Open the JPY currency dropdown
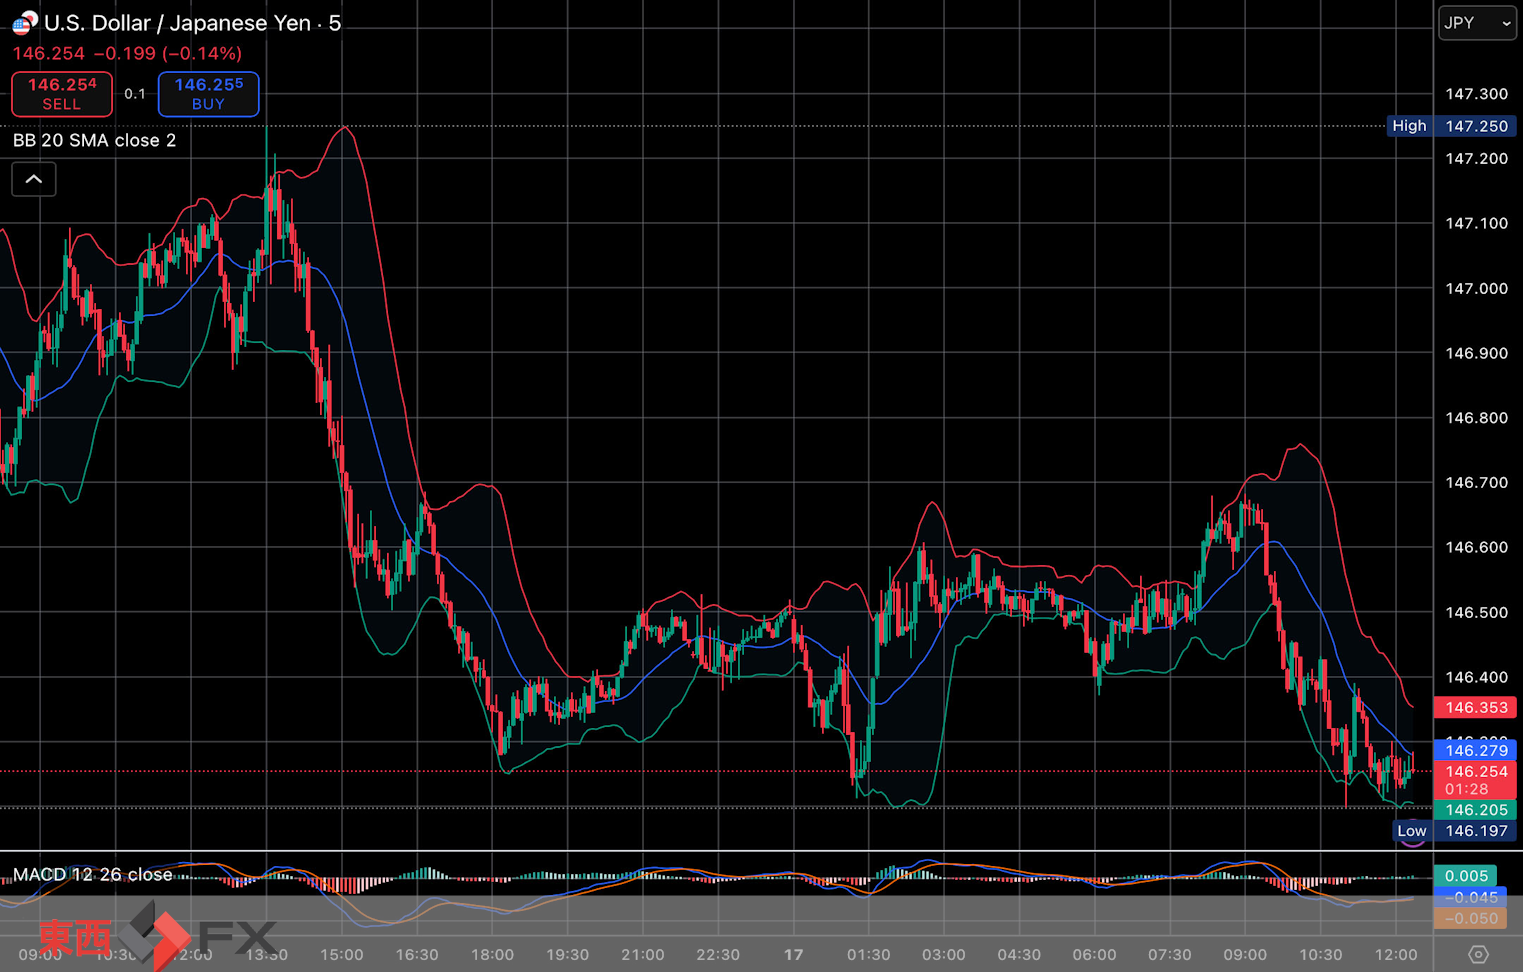 1477,23
